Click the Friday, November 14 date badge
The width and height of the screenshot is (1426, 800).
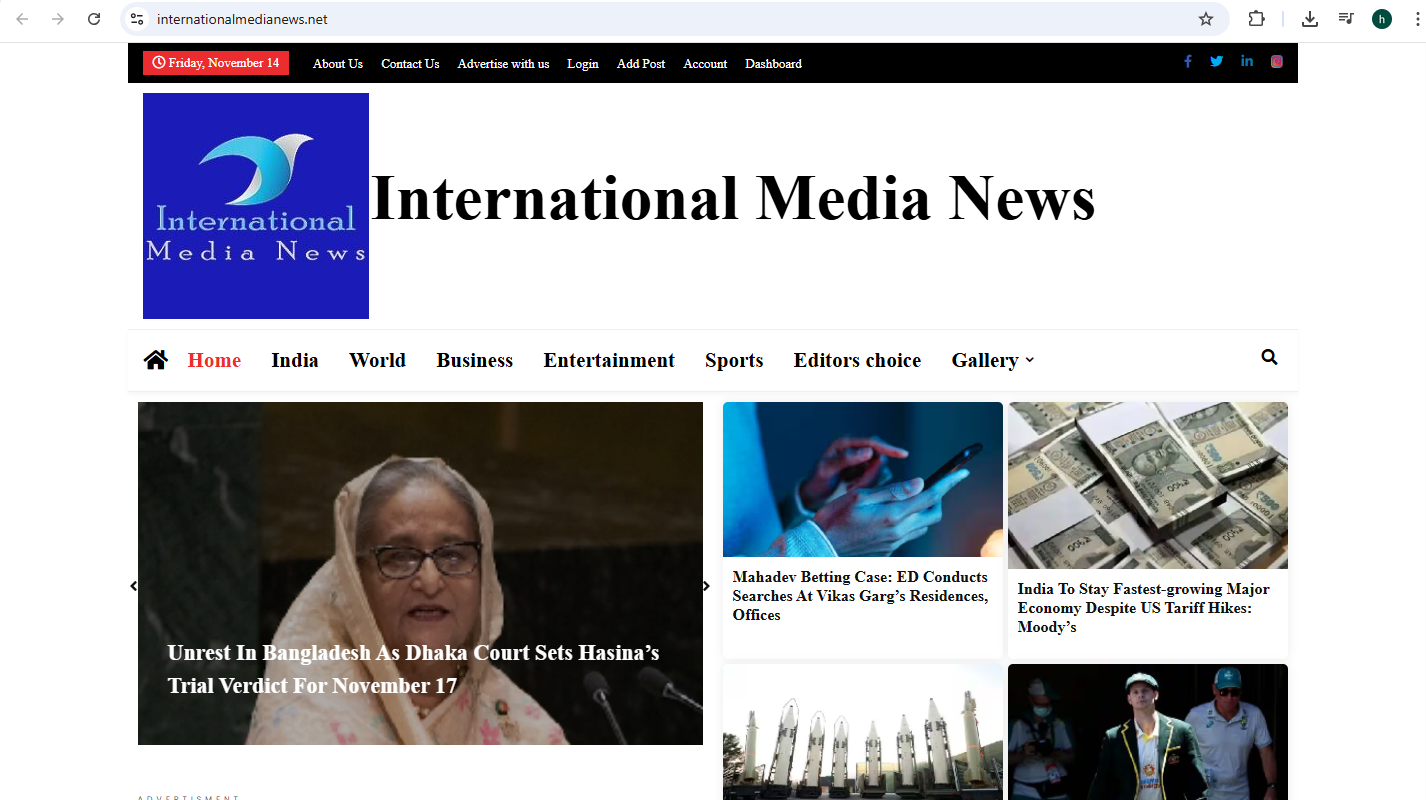point(216,63)
